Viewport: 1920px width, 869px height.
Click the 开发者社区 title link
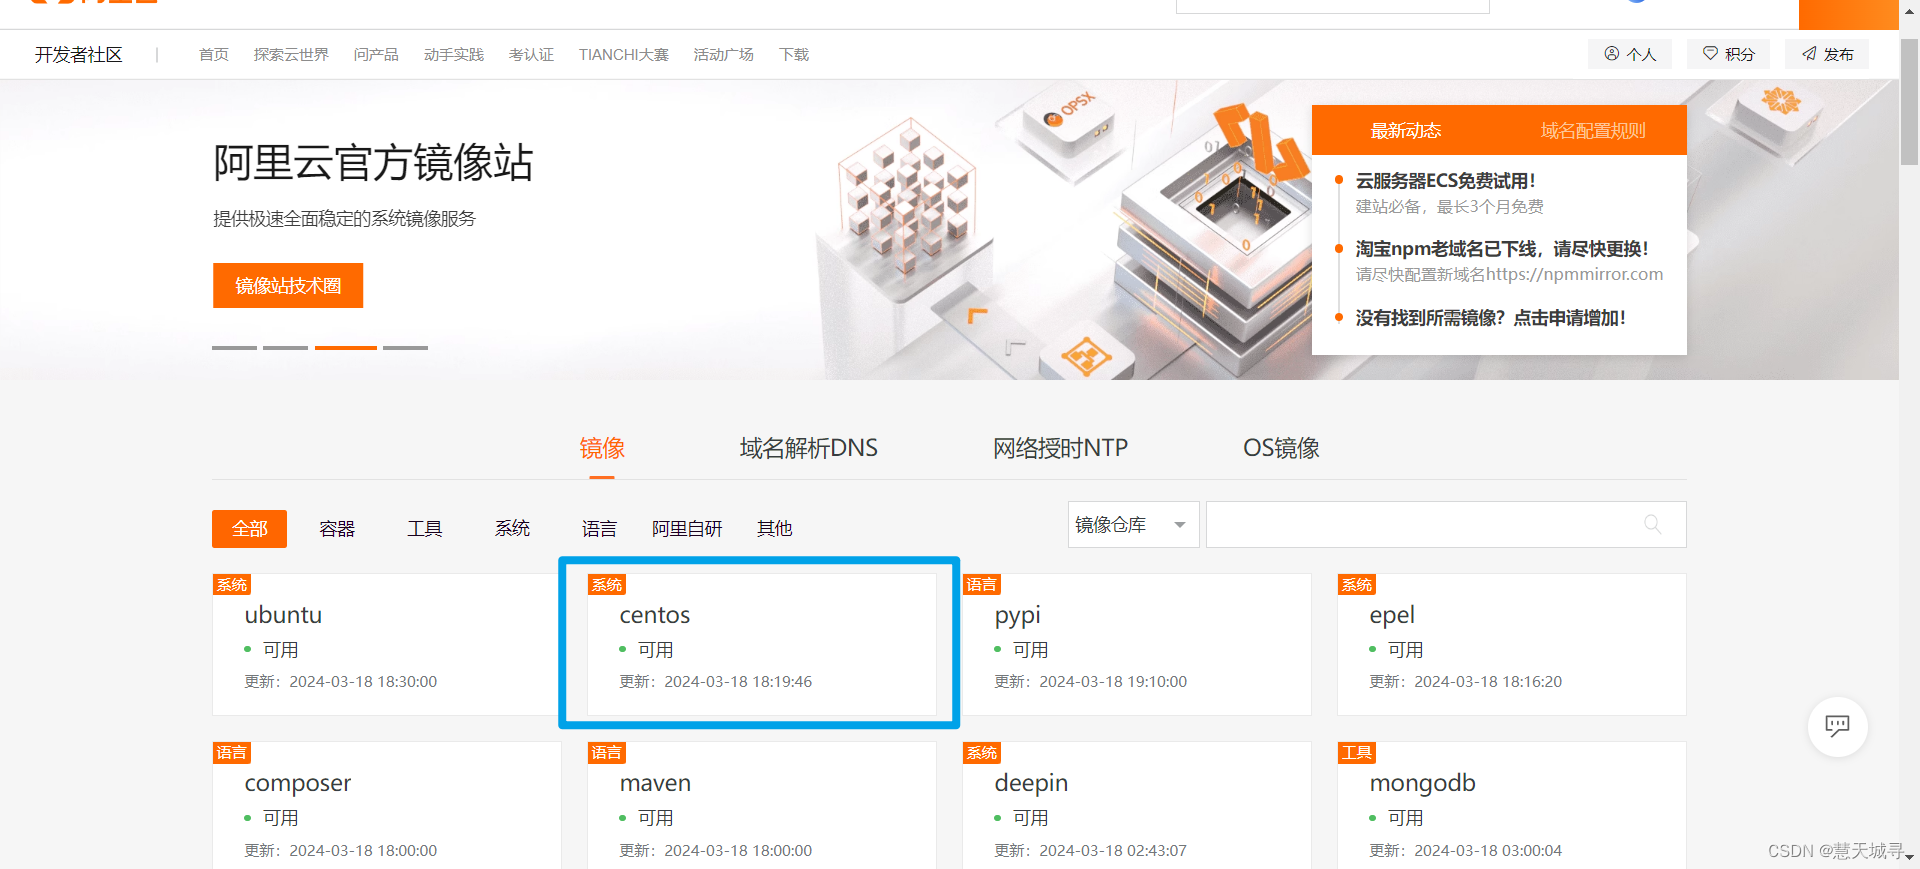[x=78, y=54]
